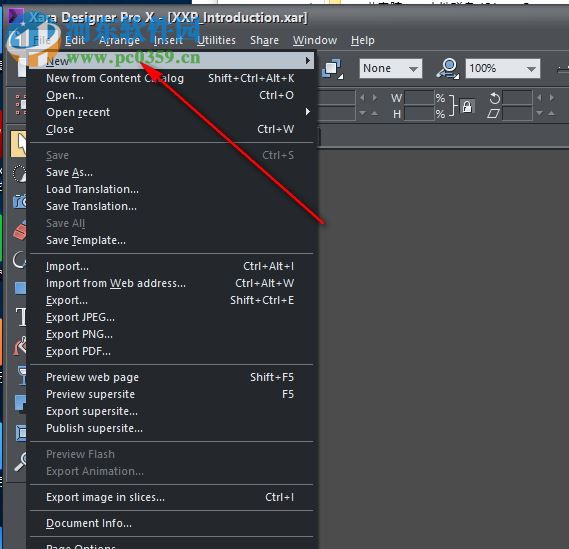The image size is (569, 549).
Task: Choose Export... with Shift+Ctrl+E shortcut
Action: (x=171, y=300)
